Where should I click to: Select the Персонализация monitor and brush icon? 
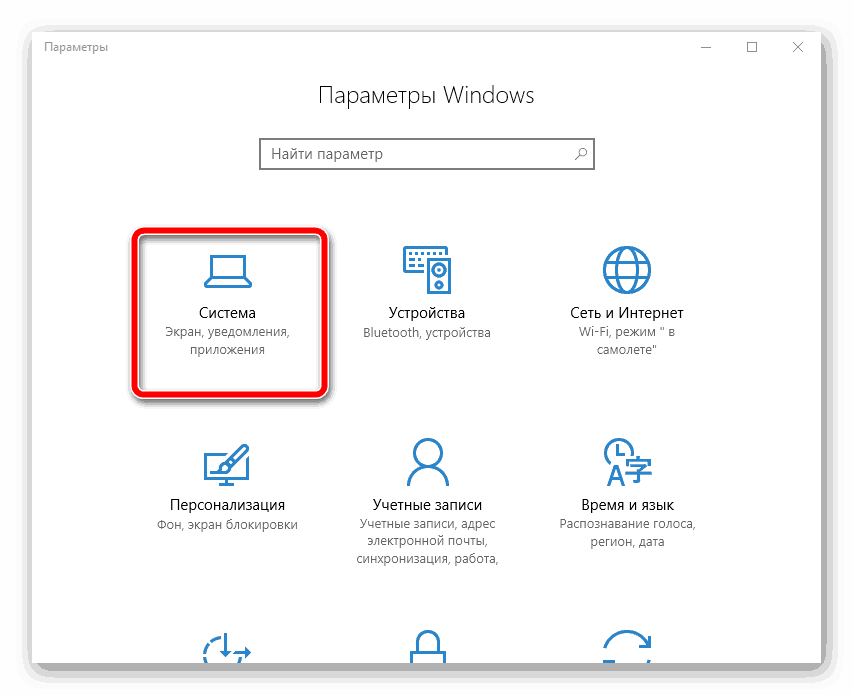[x=227, y=461]
